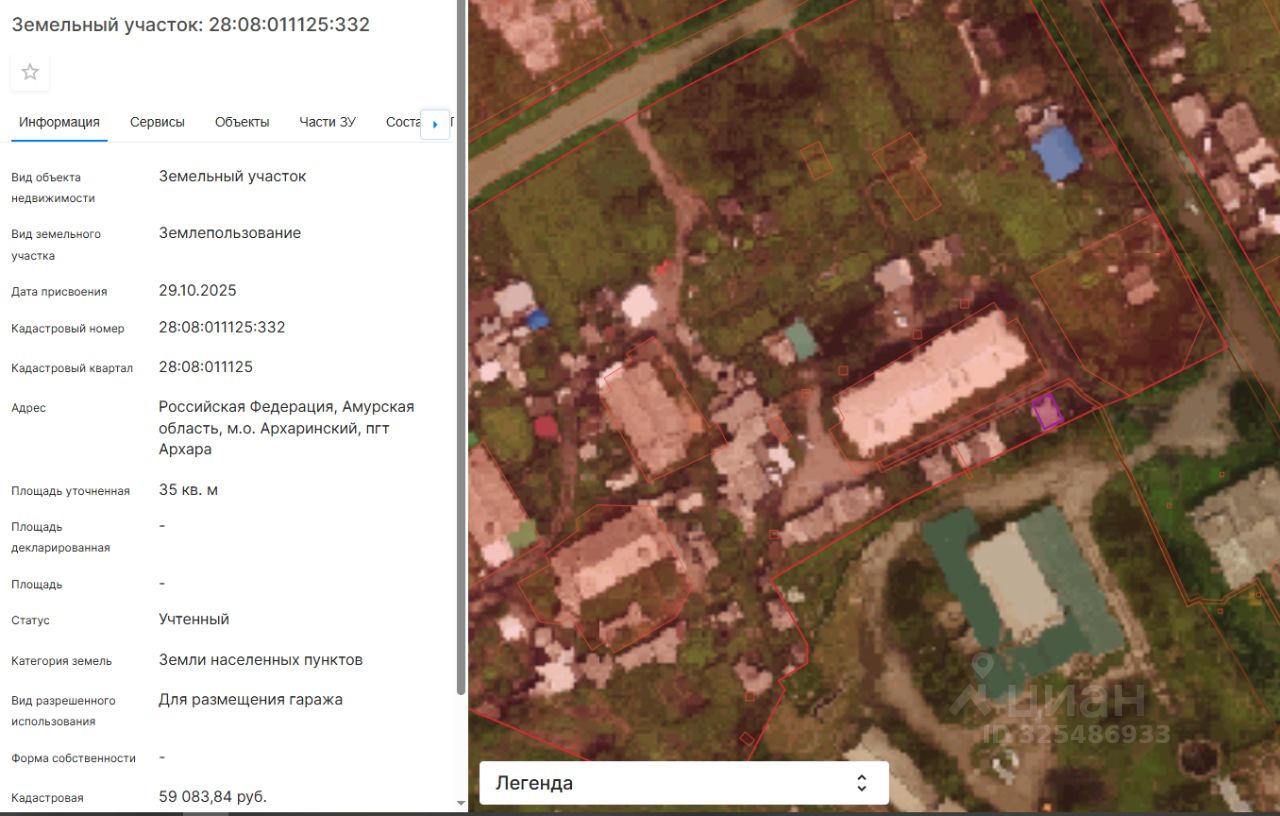This screenshot has width=1280, height=816.
Task: Click the Землепользование value
Action: click(230, 233)
